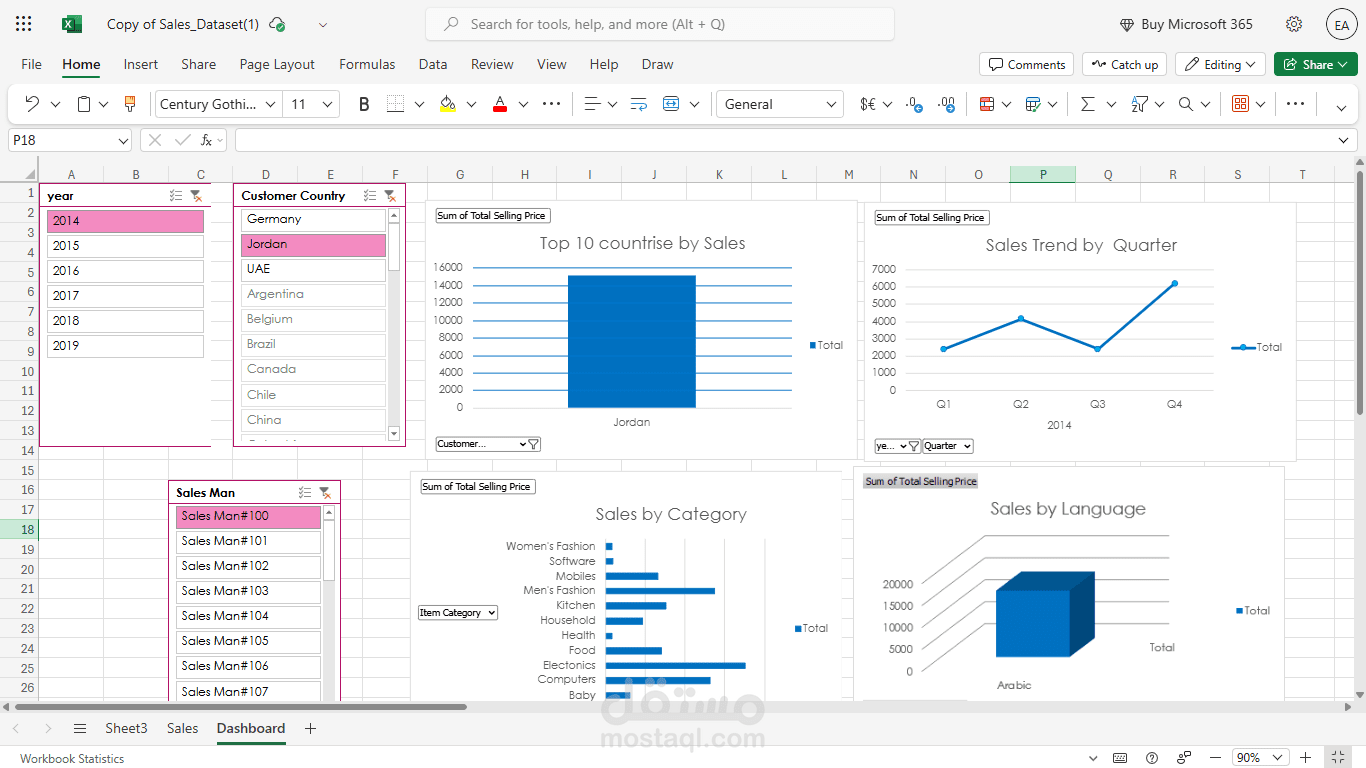Click Decrease Decimal icon

click(x=914, y=104)
